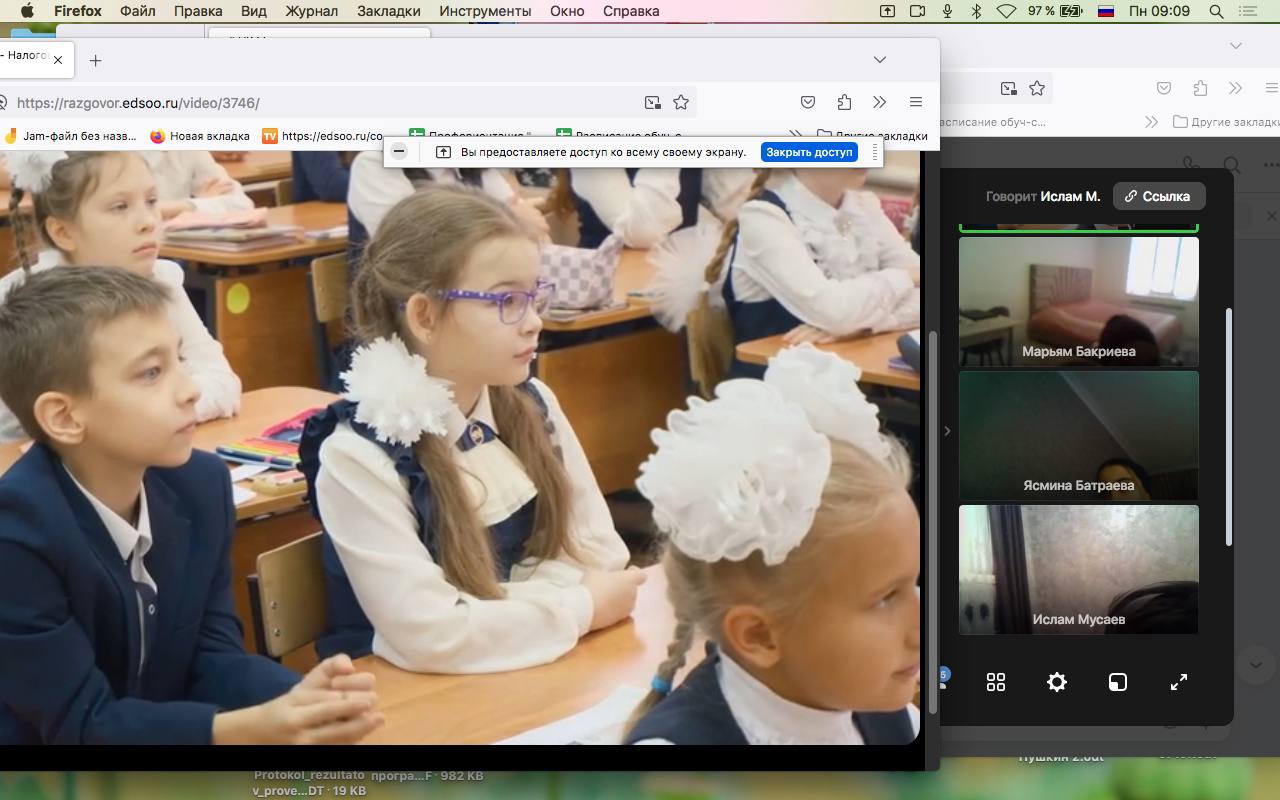
Task: Open the Firefox extensions puzzle icon
Action: pos(844,102)
